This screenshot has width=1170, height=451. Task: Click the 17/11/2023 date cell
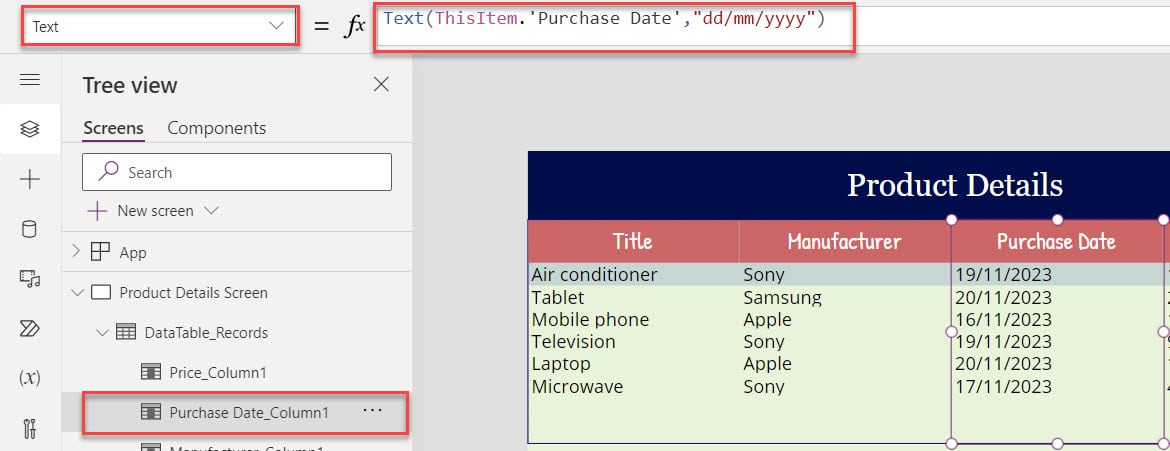point(1003,386)
